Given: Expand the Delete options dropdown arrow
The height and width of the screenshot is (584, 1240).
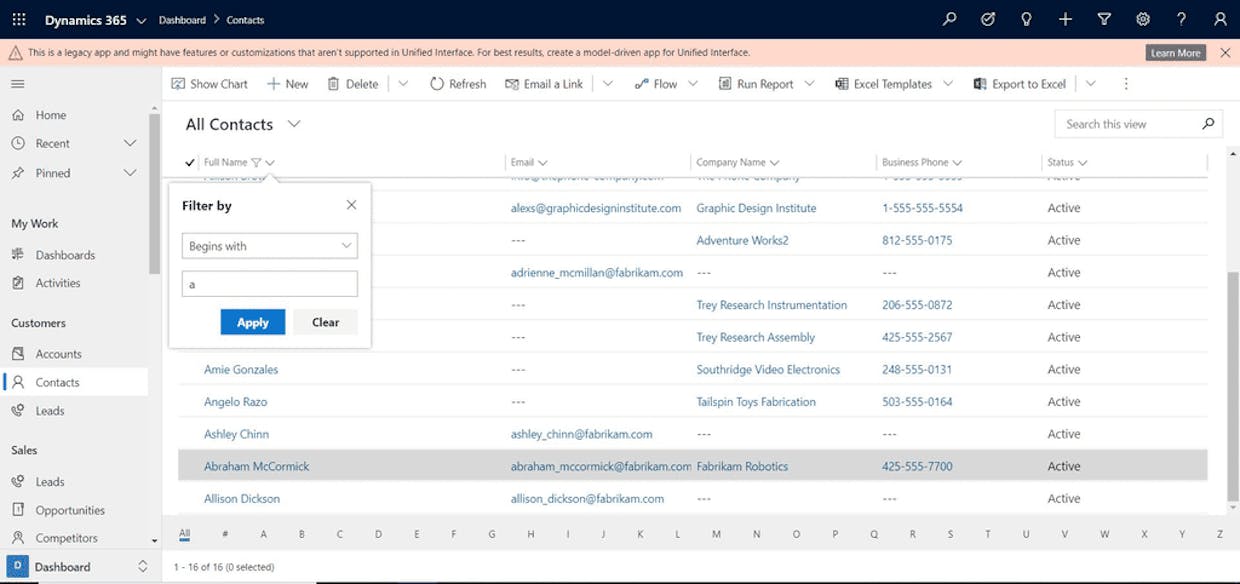Looking at the screenshot, I should 403,84.
